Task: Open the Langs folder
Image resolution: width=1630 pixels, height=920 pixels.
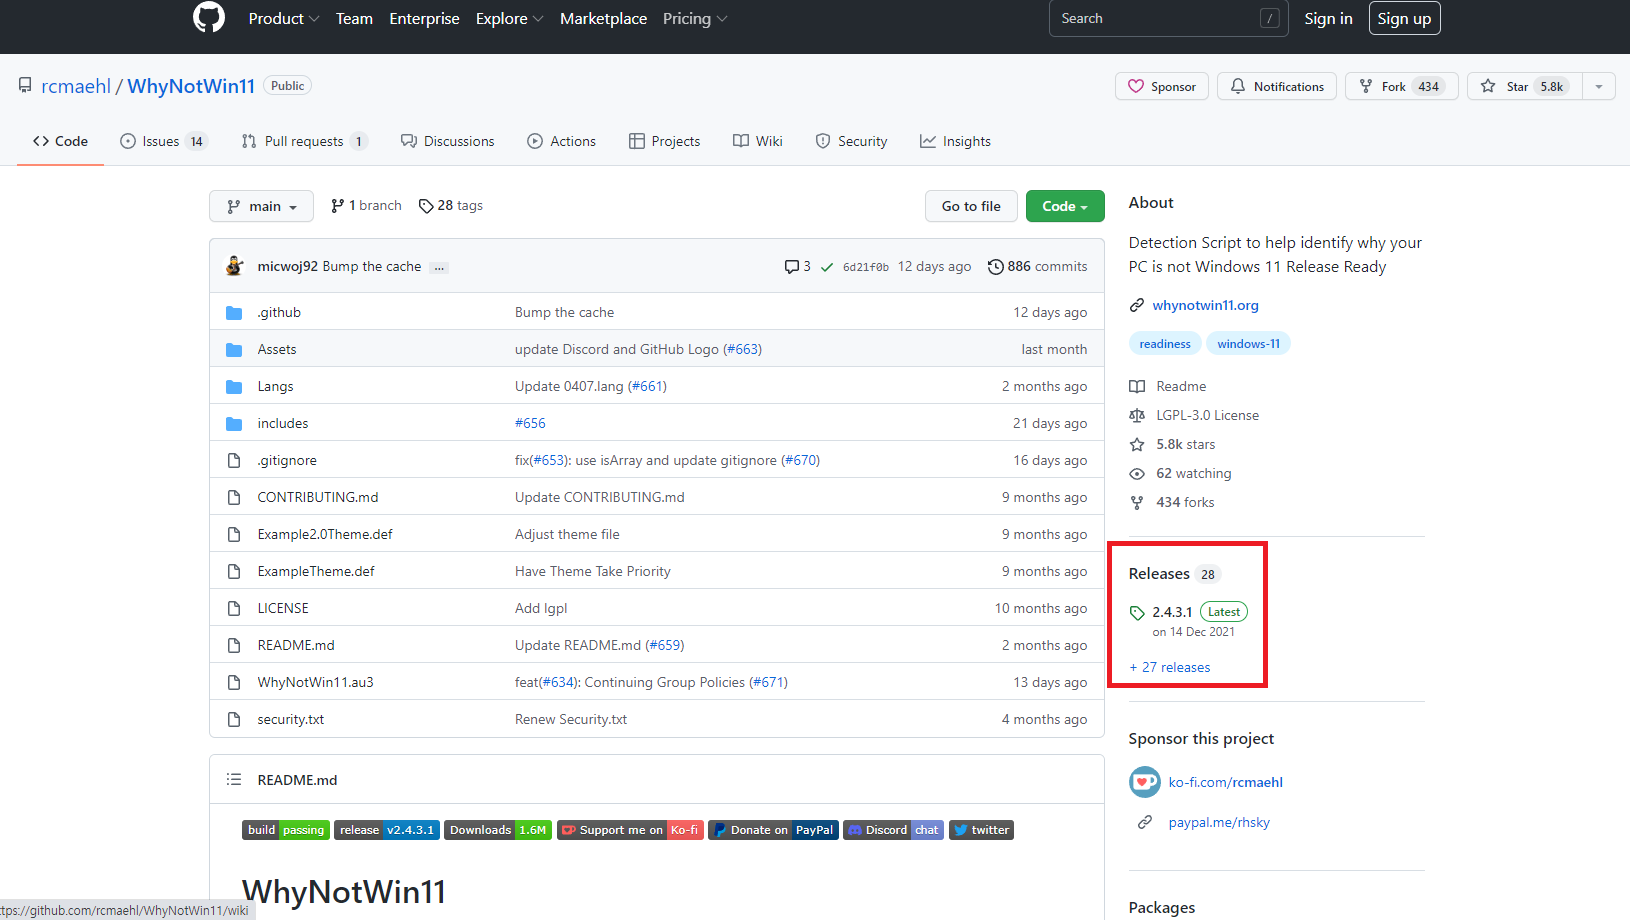Action: 275,386
